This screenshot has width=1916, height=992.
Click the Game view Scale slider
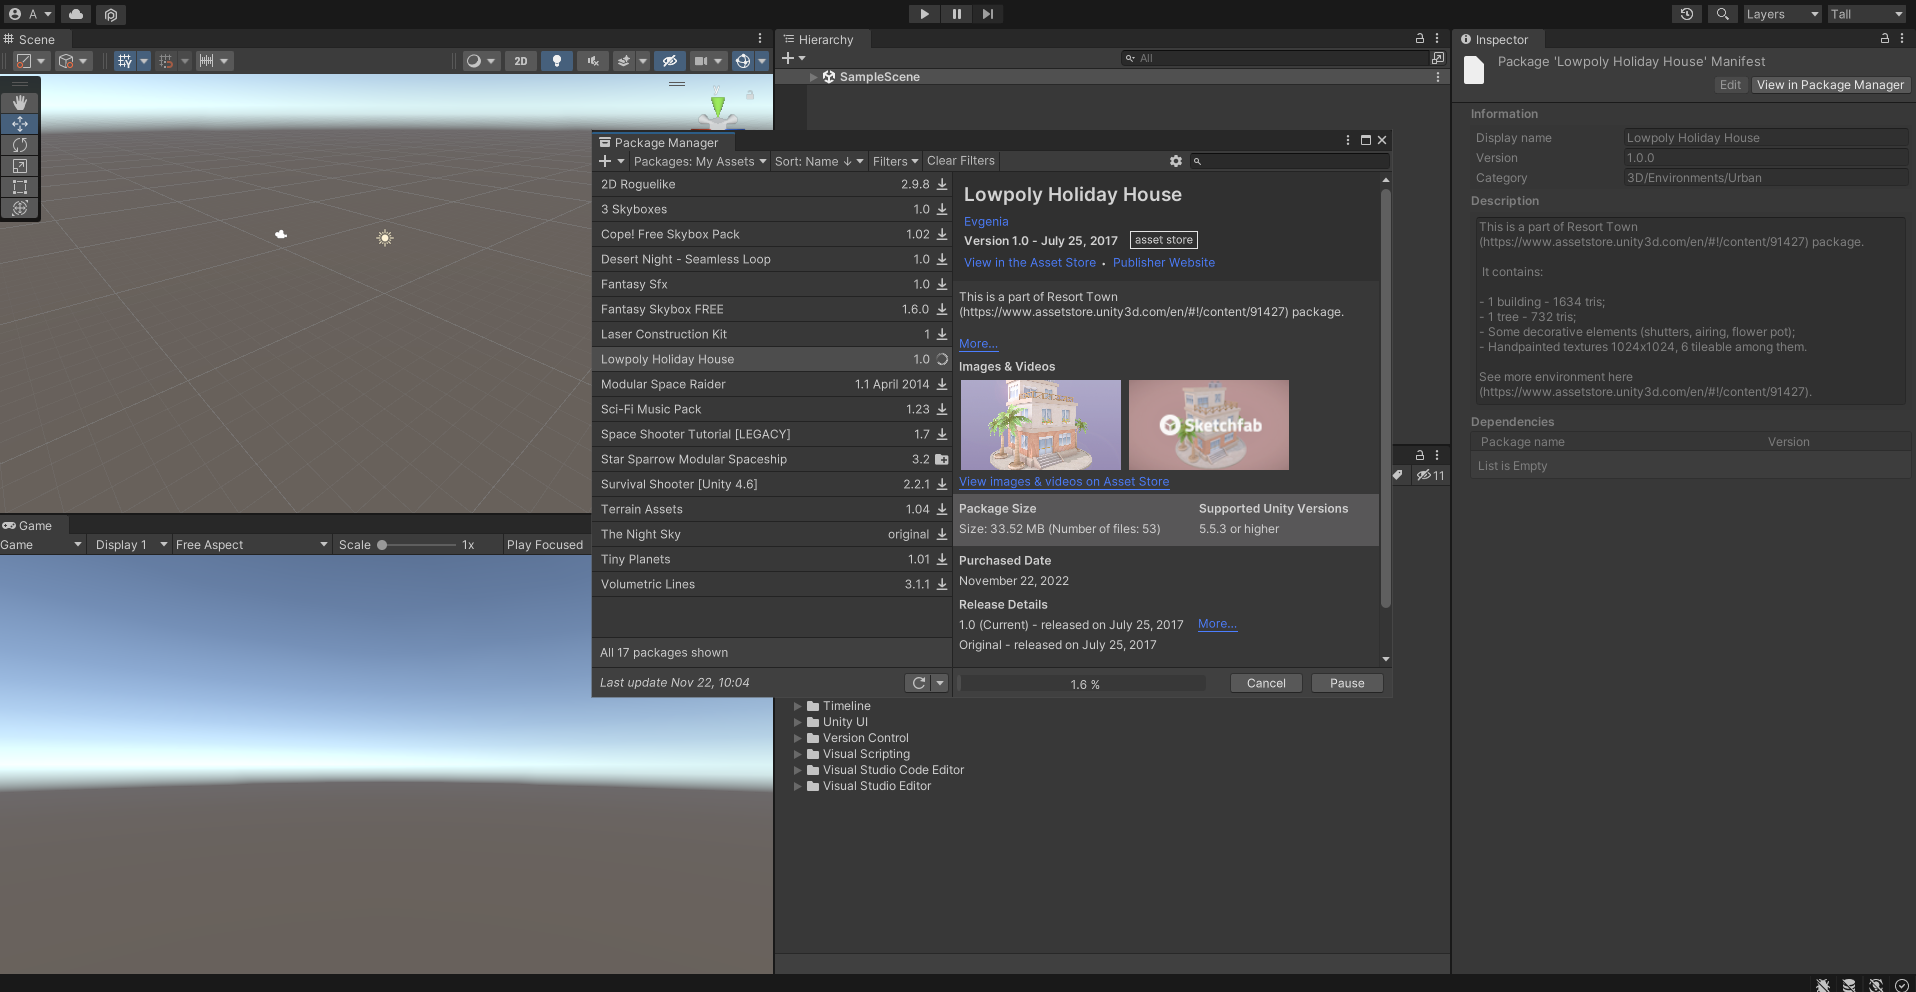[x=418, y=545]
